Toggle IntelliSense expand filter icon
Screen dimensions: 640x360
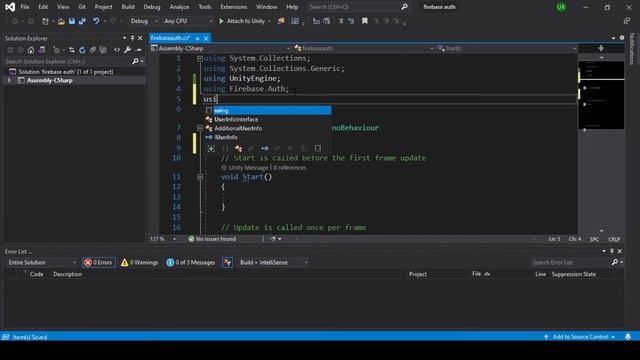(211, 148)
